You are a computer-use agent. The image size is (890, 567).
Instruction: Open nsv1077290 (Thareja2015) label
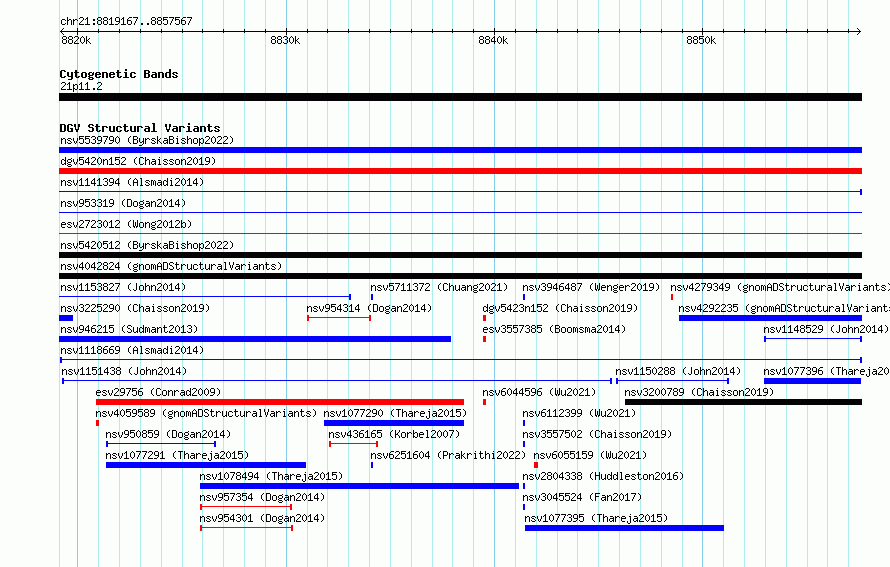pos(395,413)
